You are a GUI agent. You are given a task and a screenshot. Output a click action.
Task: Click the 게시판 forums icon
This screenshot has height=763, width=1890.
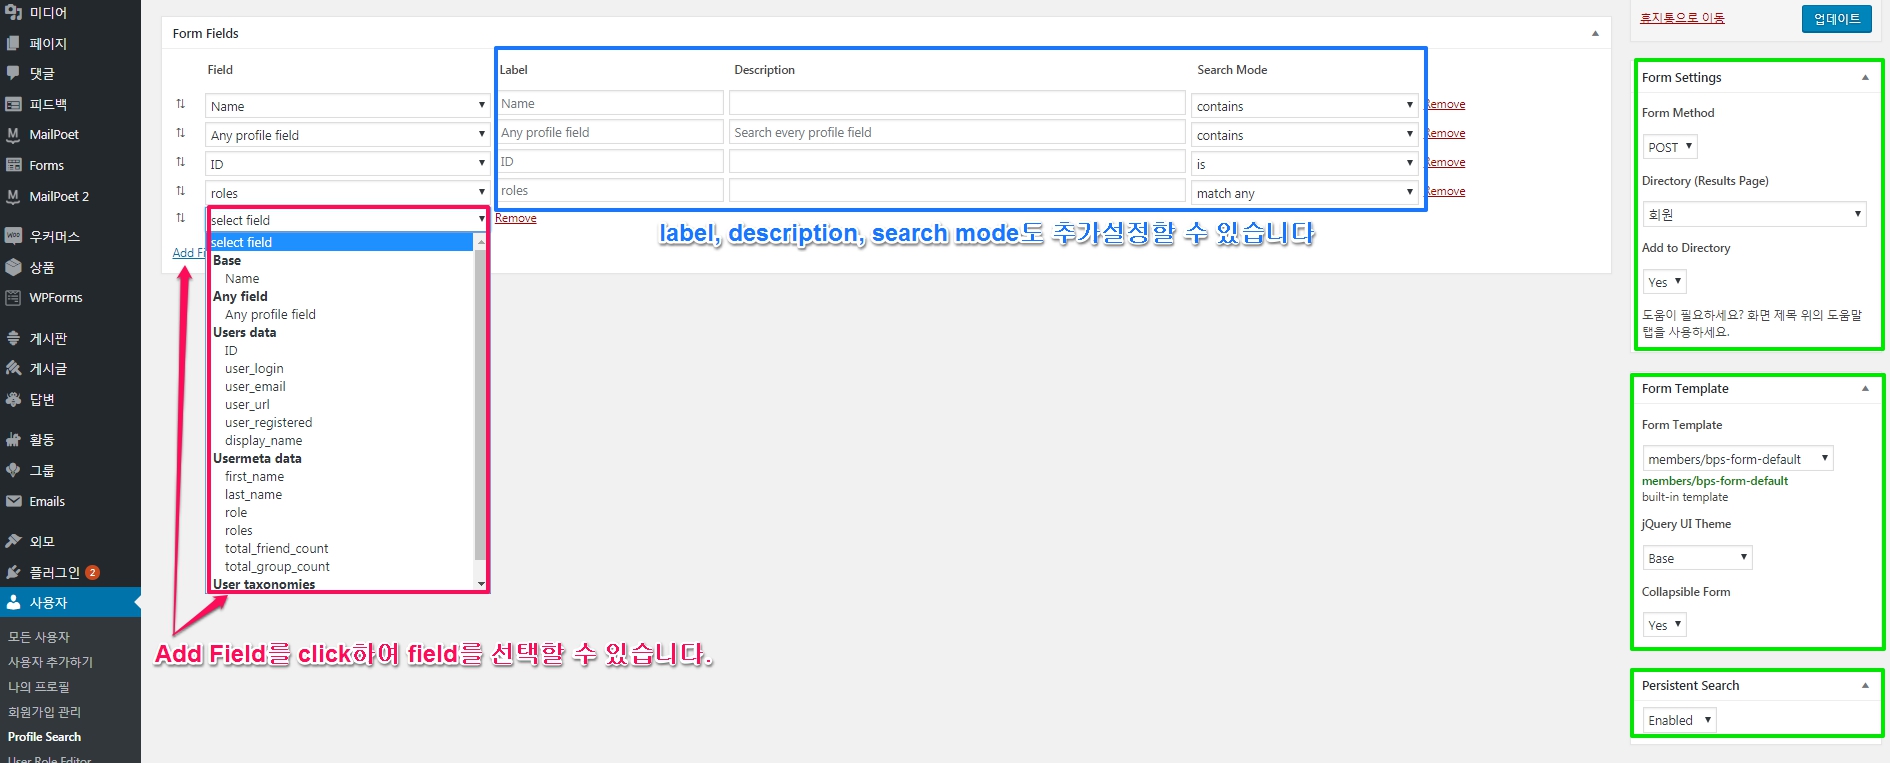pos(13,338)
